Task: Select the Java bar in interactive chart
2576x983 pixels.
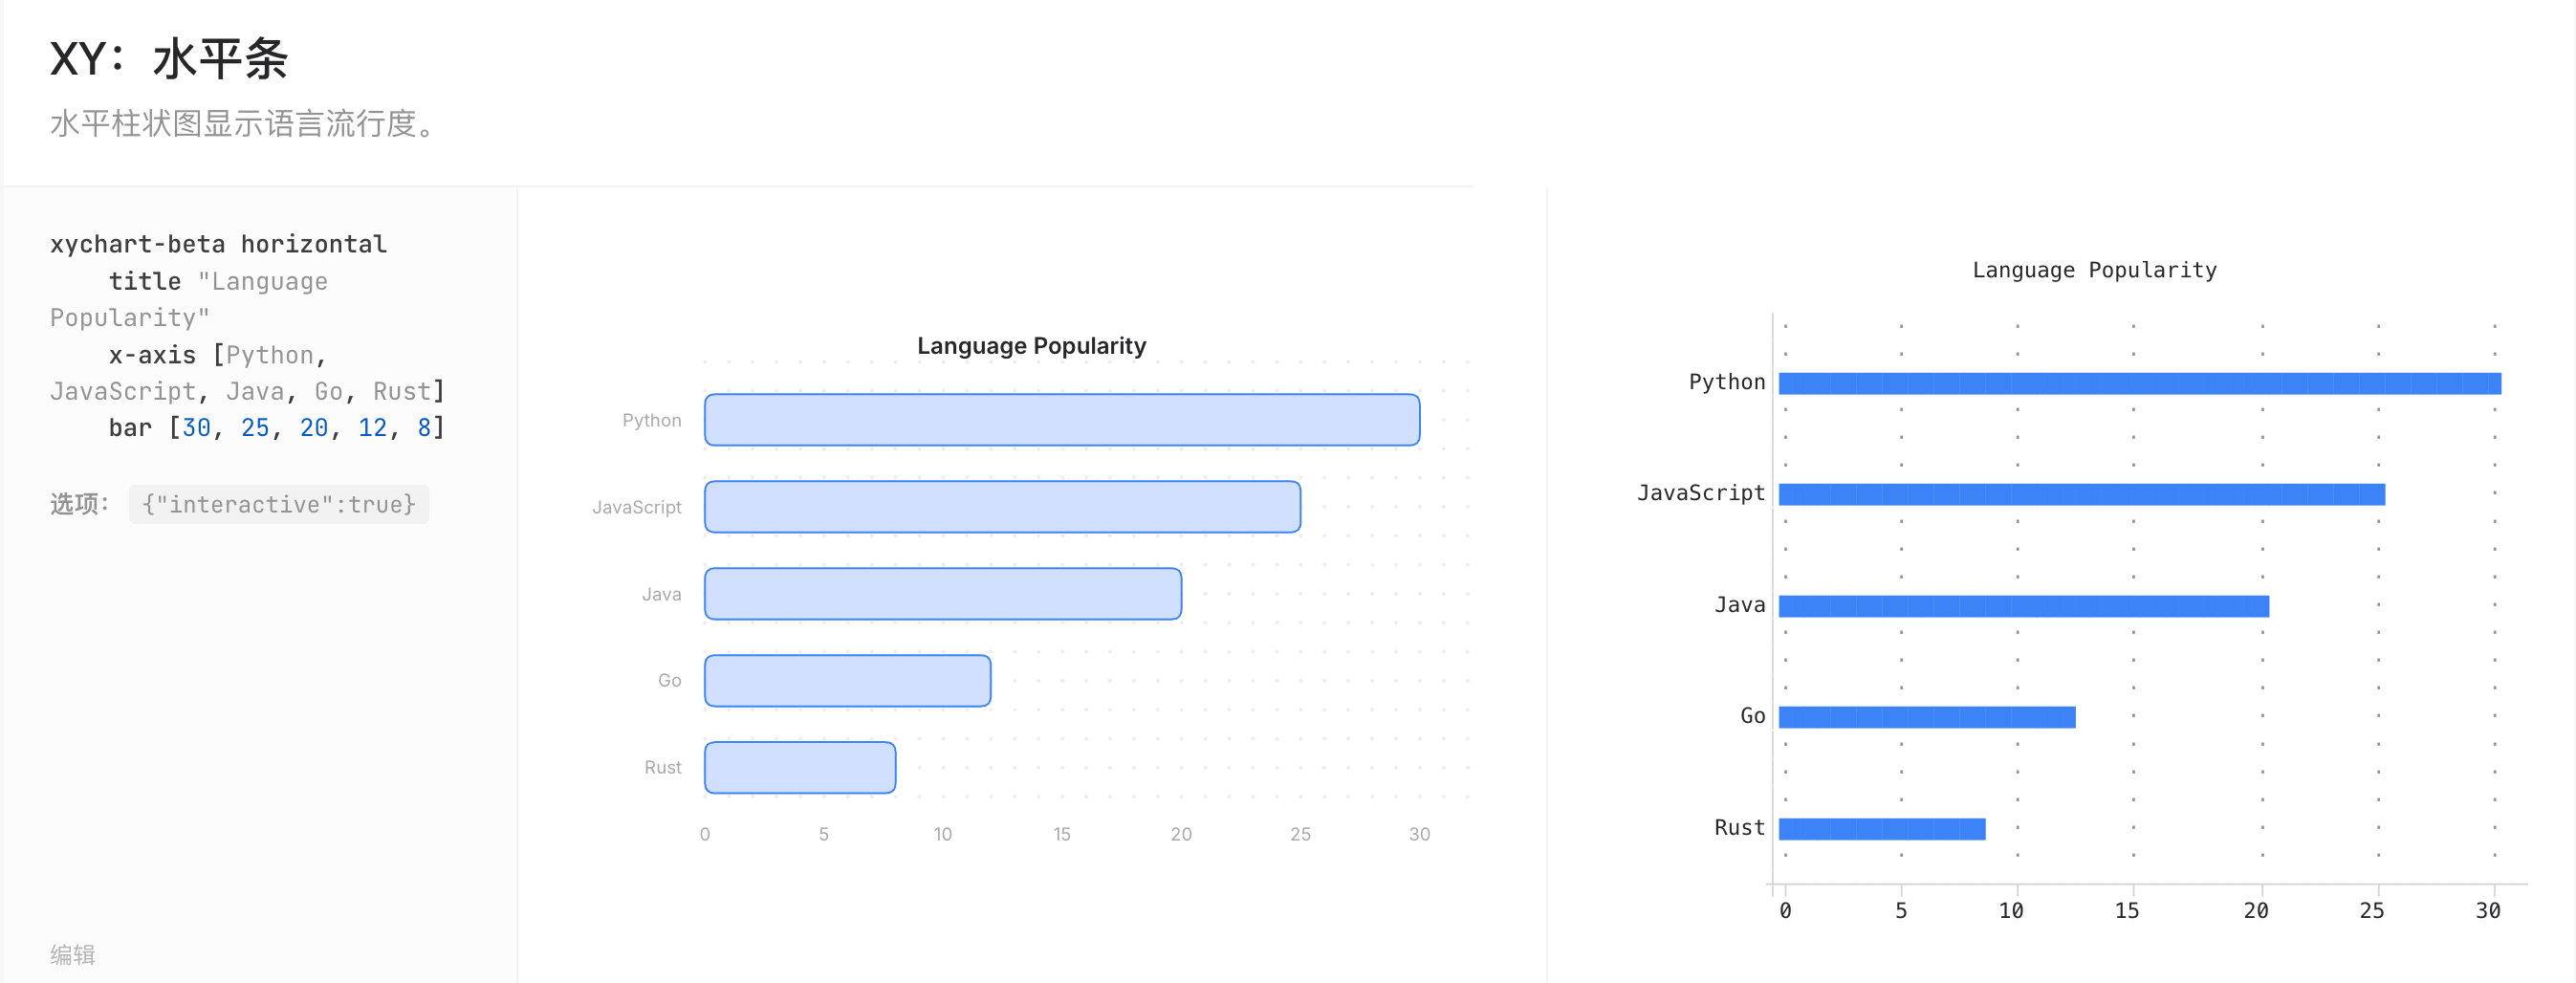Action: (943, 594)
